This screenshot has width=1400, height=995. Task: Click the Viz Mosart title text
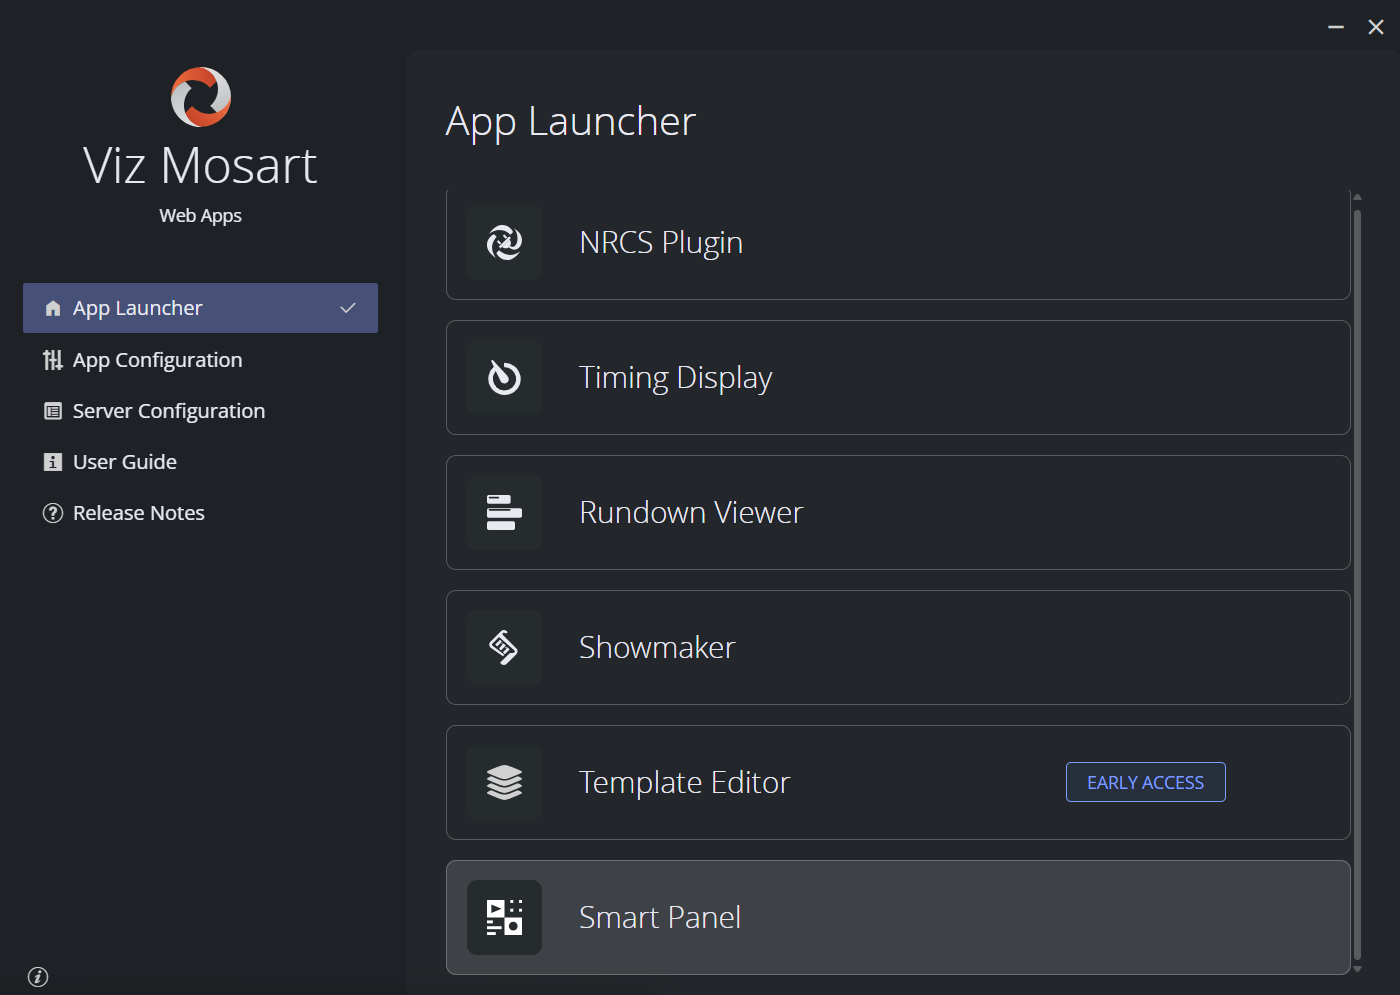(200, 166)
